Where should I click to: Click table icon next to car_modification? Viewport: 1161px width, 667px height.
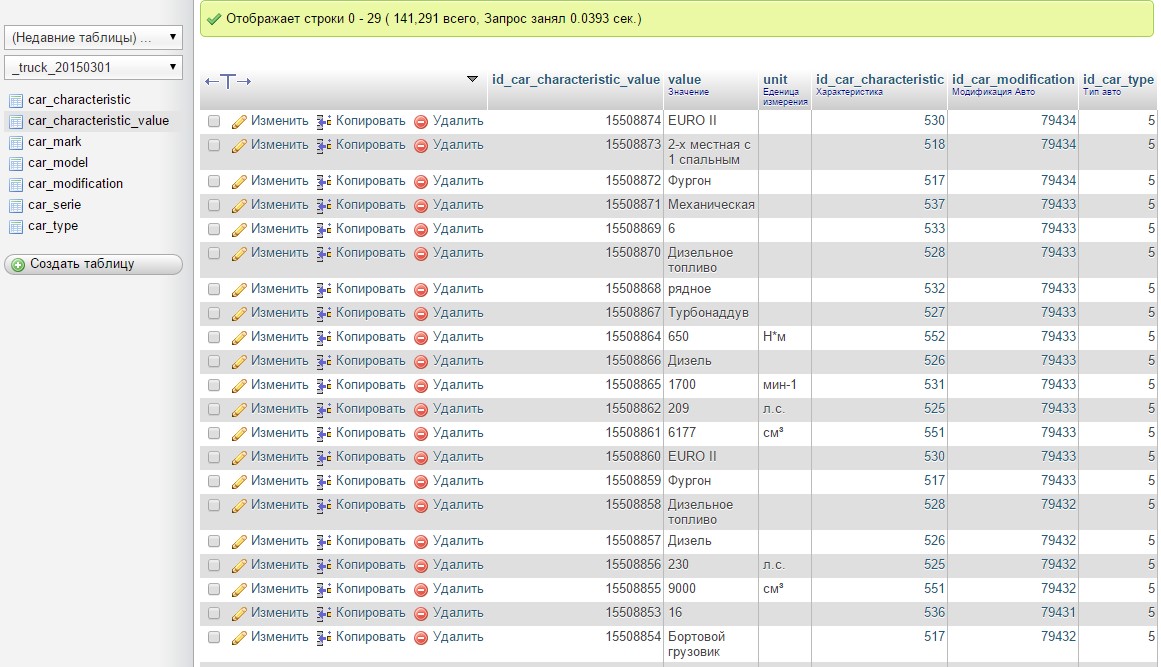[16, 184]
